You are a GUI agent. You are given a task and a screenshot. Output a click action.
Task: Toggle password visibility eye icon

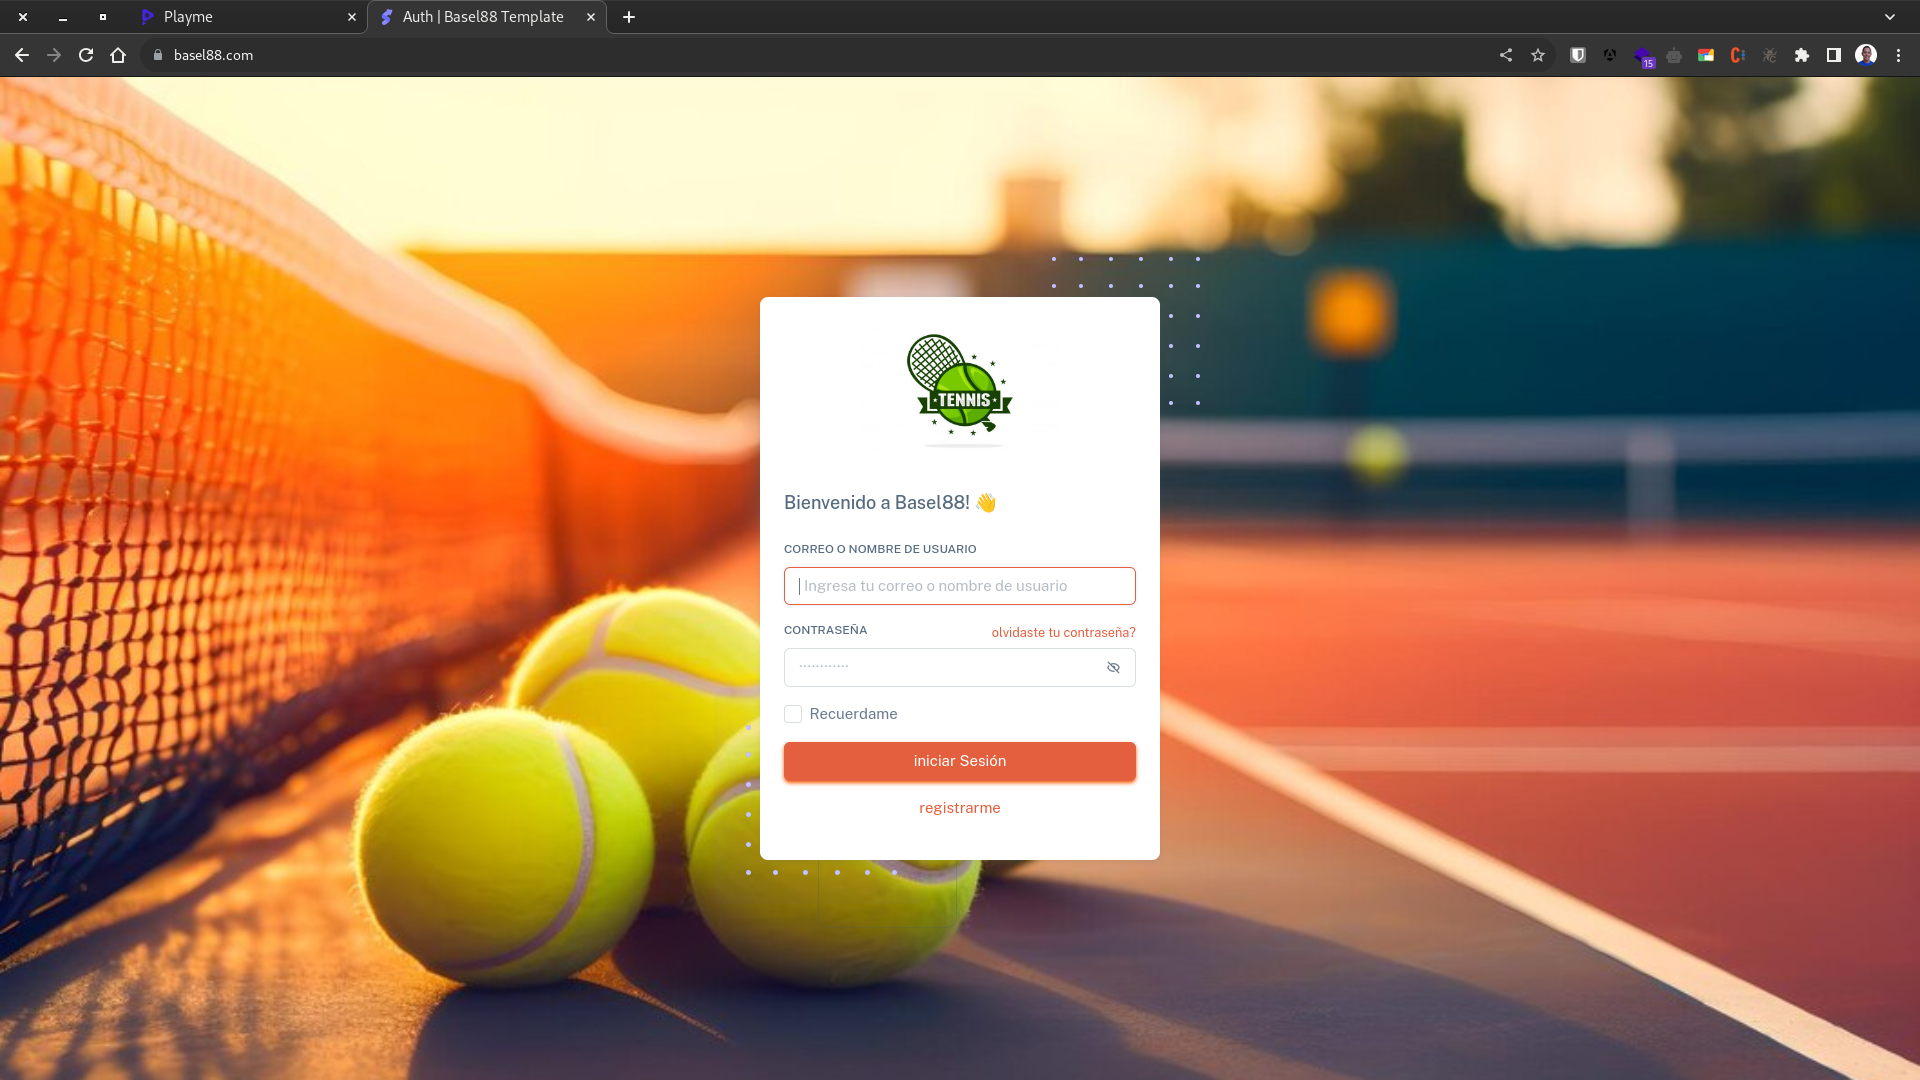click(x=1113, y=668)
